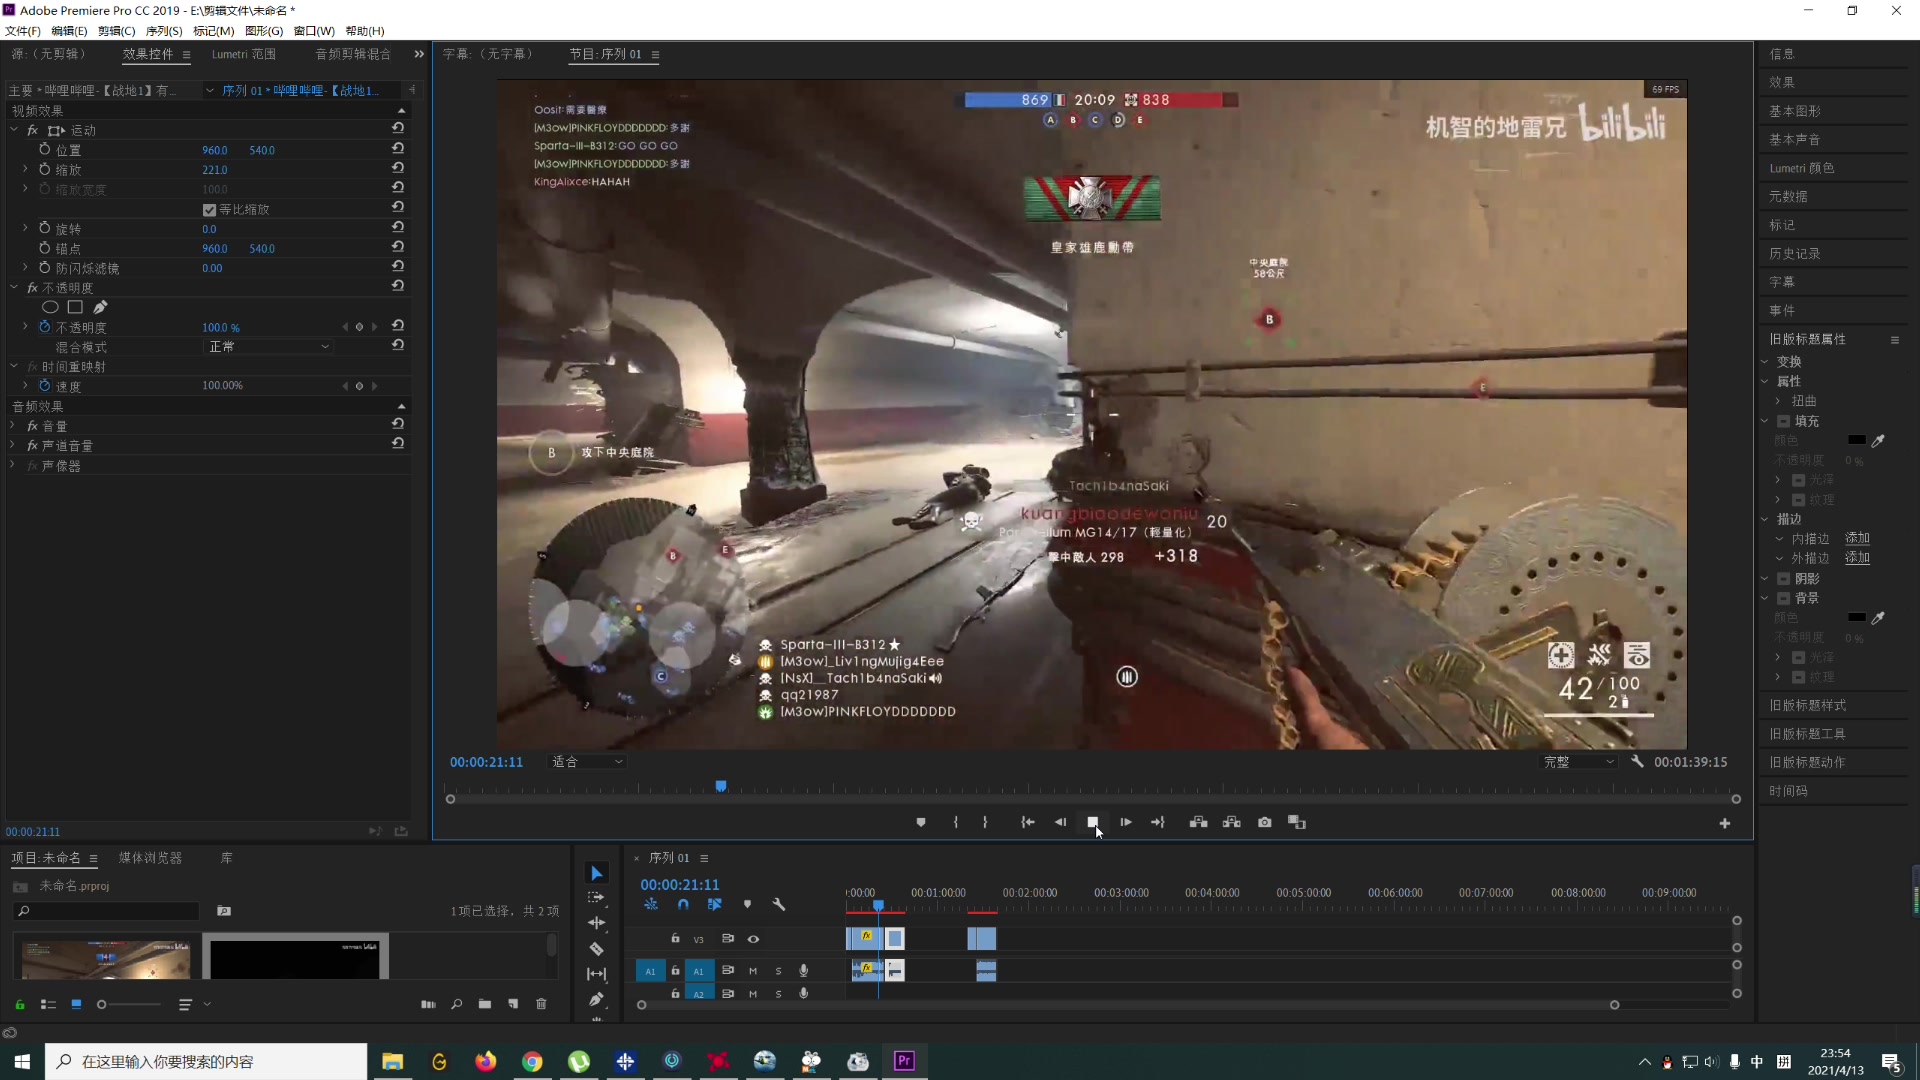Expand the rotation property
1920x1080 pixels.
(25, 228)
